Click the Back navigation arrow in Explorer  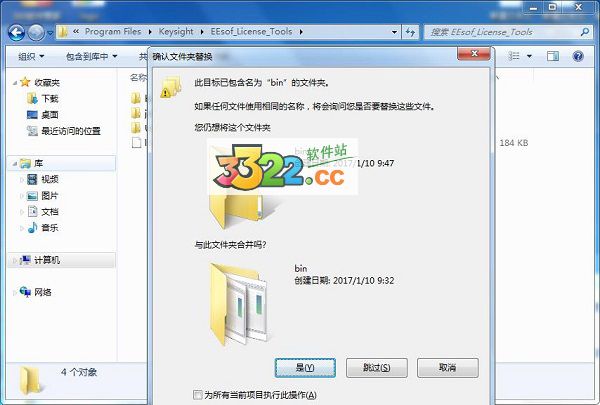click(16, 33)
